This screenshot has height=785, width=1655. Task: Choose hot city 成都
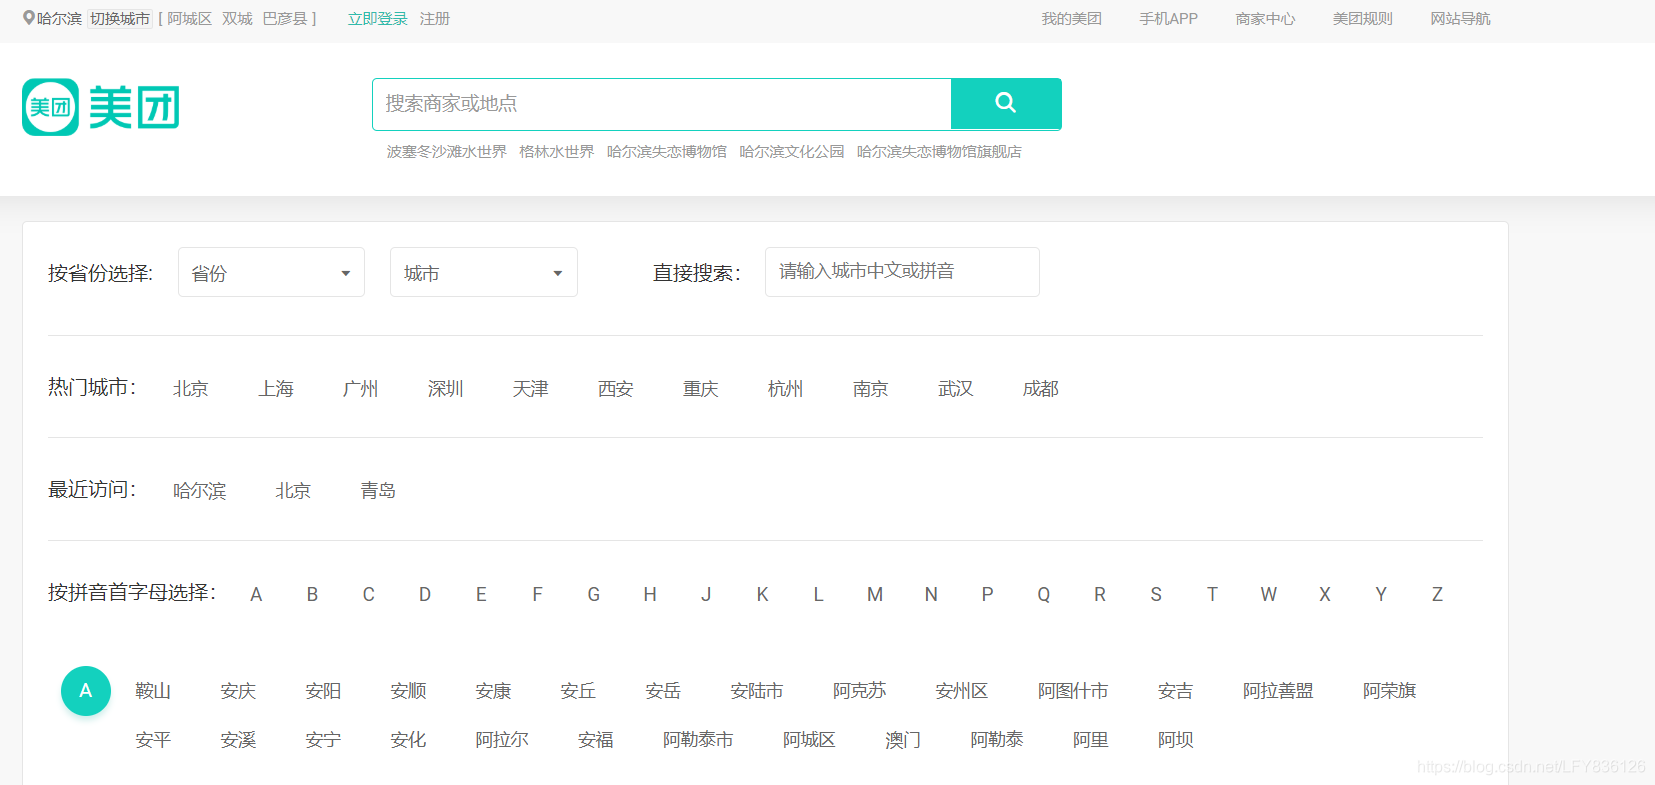click(1041, 388)
